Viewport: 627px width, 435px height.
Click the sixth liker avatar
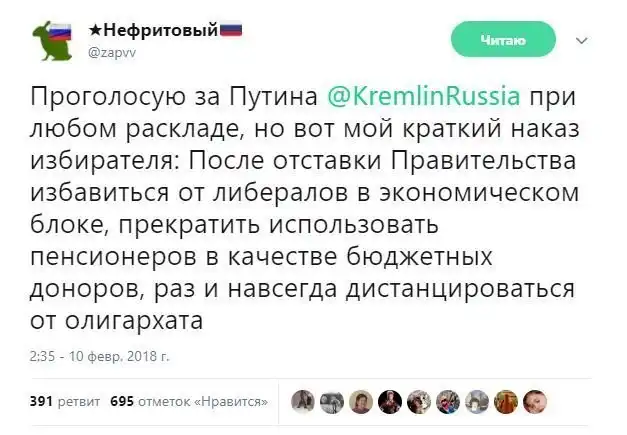point(447,402)
